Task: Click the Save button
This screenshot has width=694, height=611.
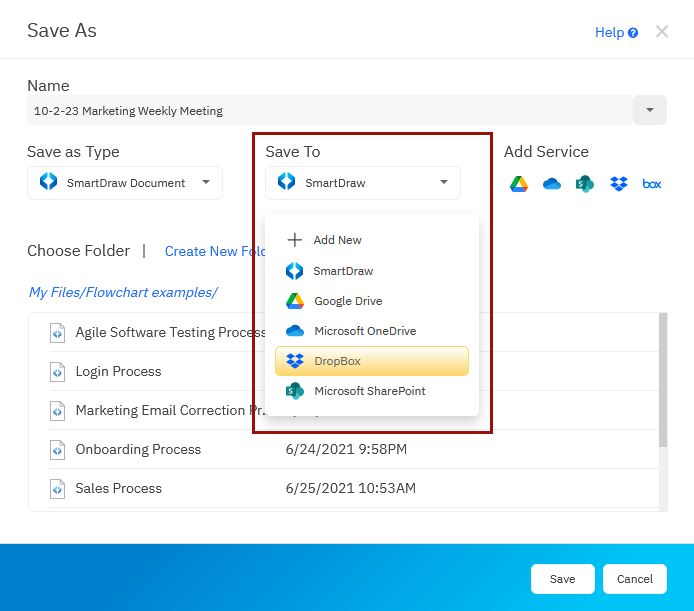Action: click(563, 579)
